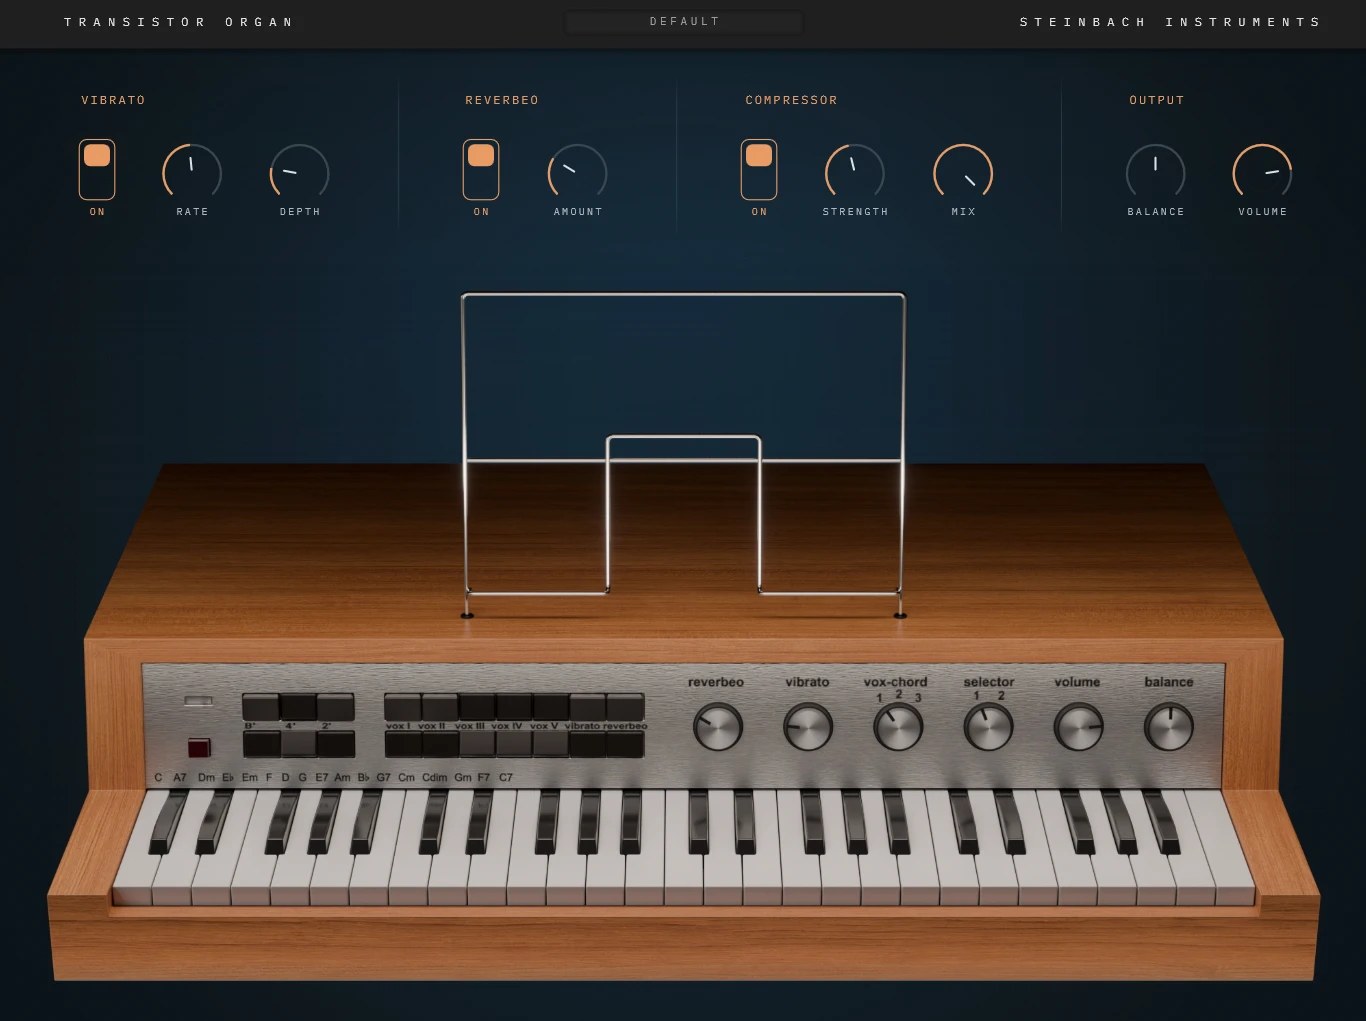Open the DEFAULT preset selector

684,22
